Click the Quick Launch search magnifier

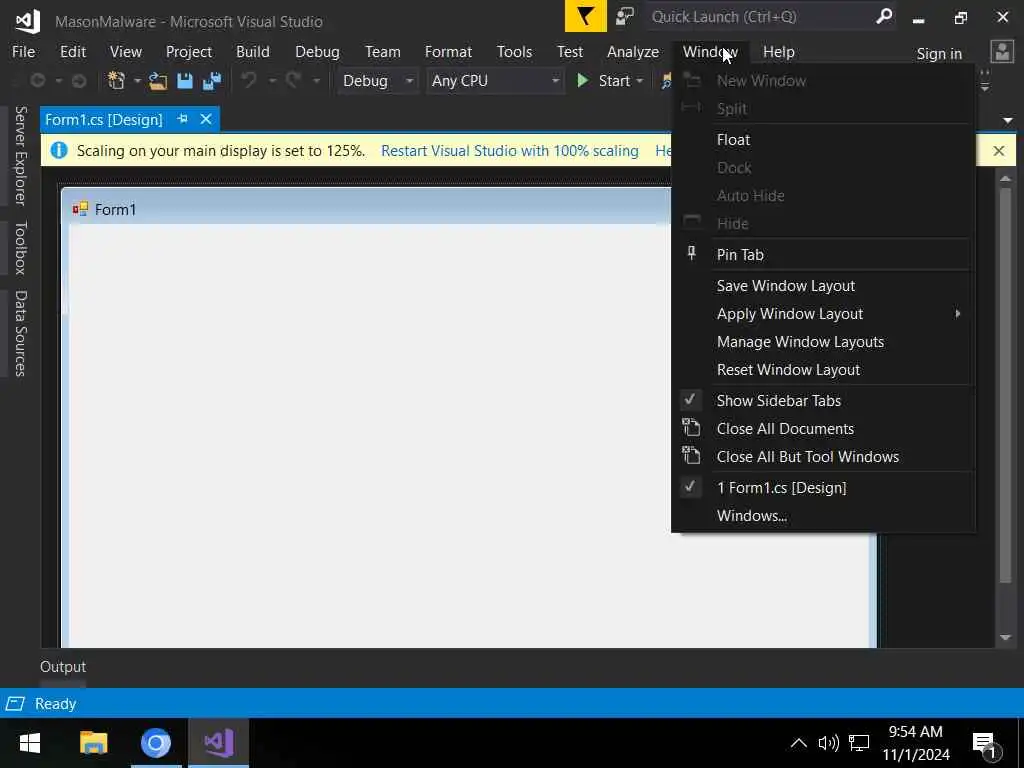884,16
